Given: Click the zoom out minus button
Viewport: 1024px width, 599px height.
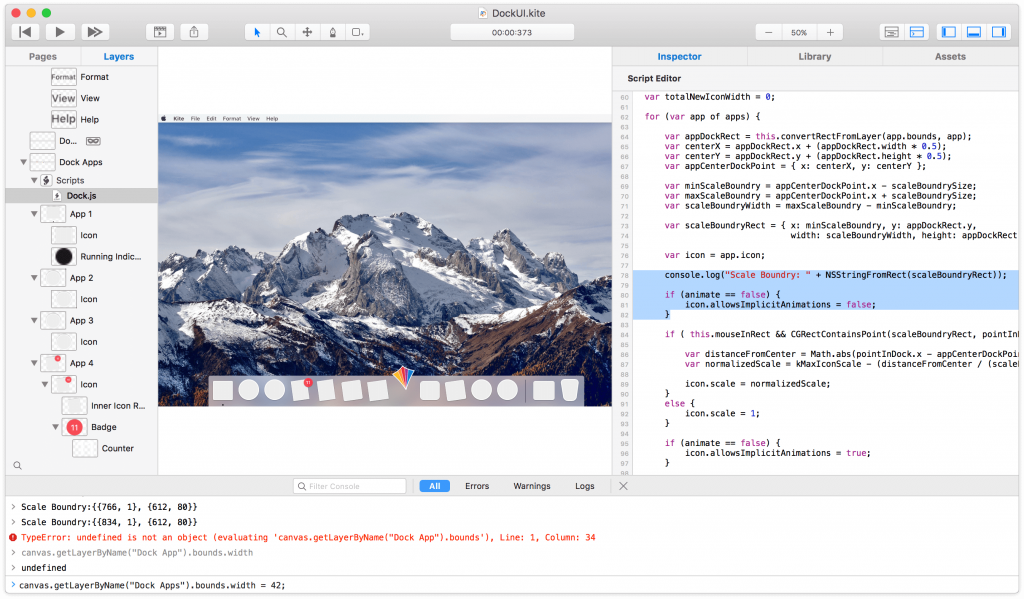Looking at the screenshot, I should click(769, 32).
